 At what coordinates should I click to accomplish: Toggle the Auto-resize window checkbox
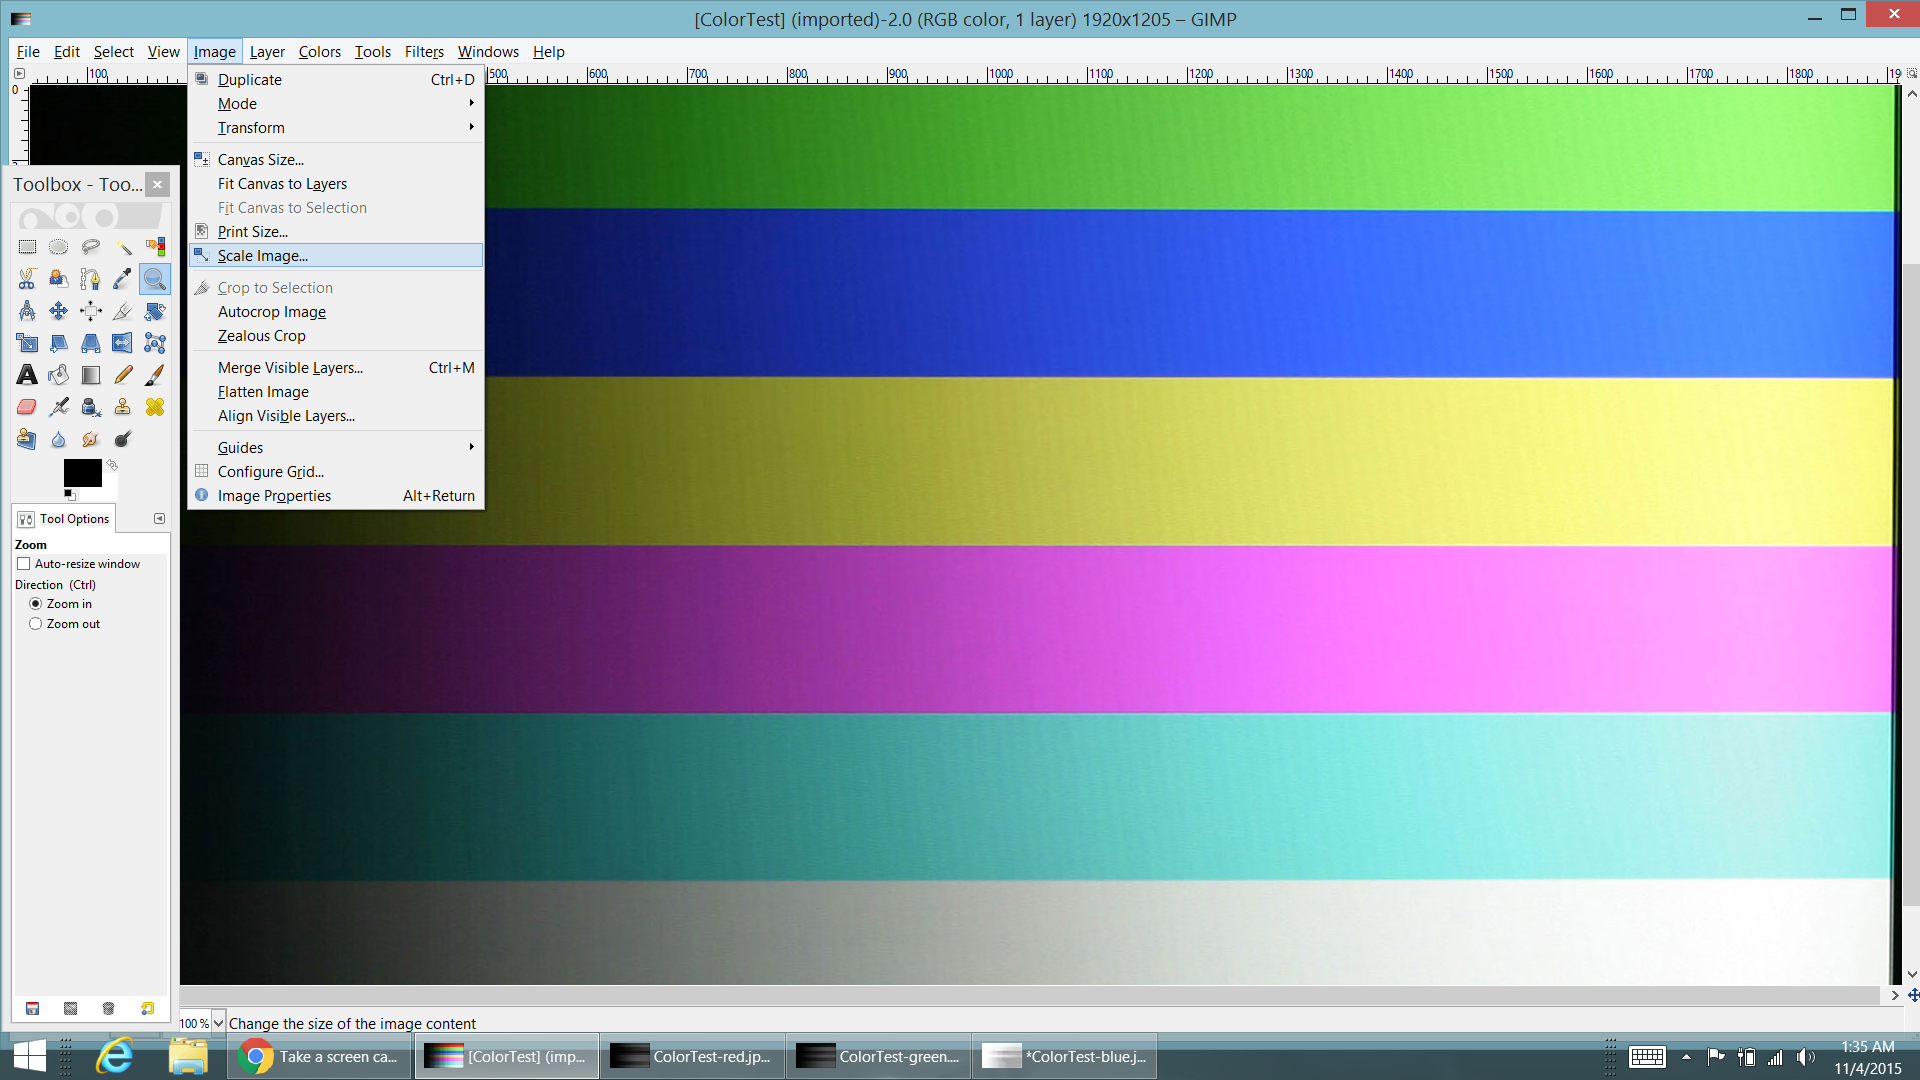point(23,564)
